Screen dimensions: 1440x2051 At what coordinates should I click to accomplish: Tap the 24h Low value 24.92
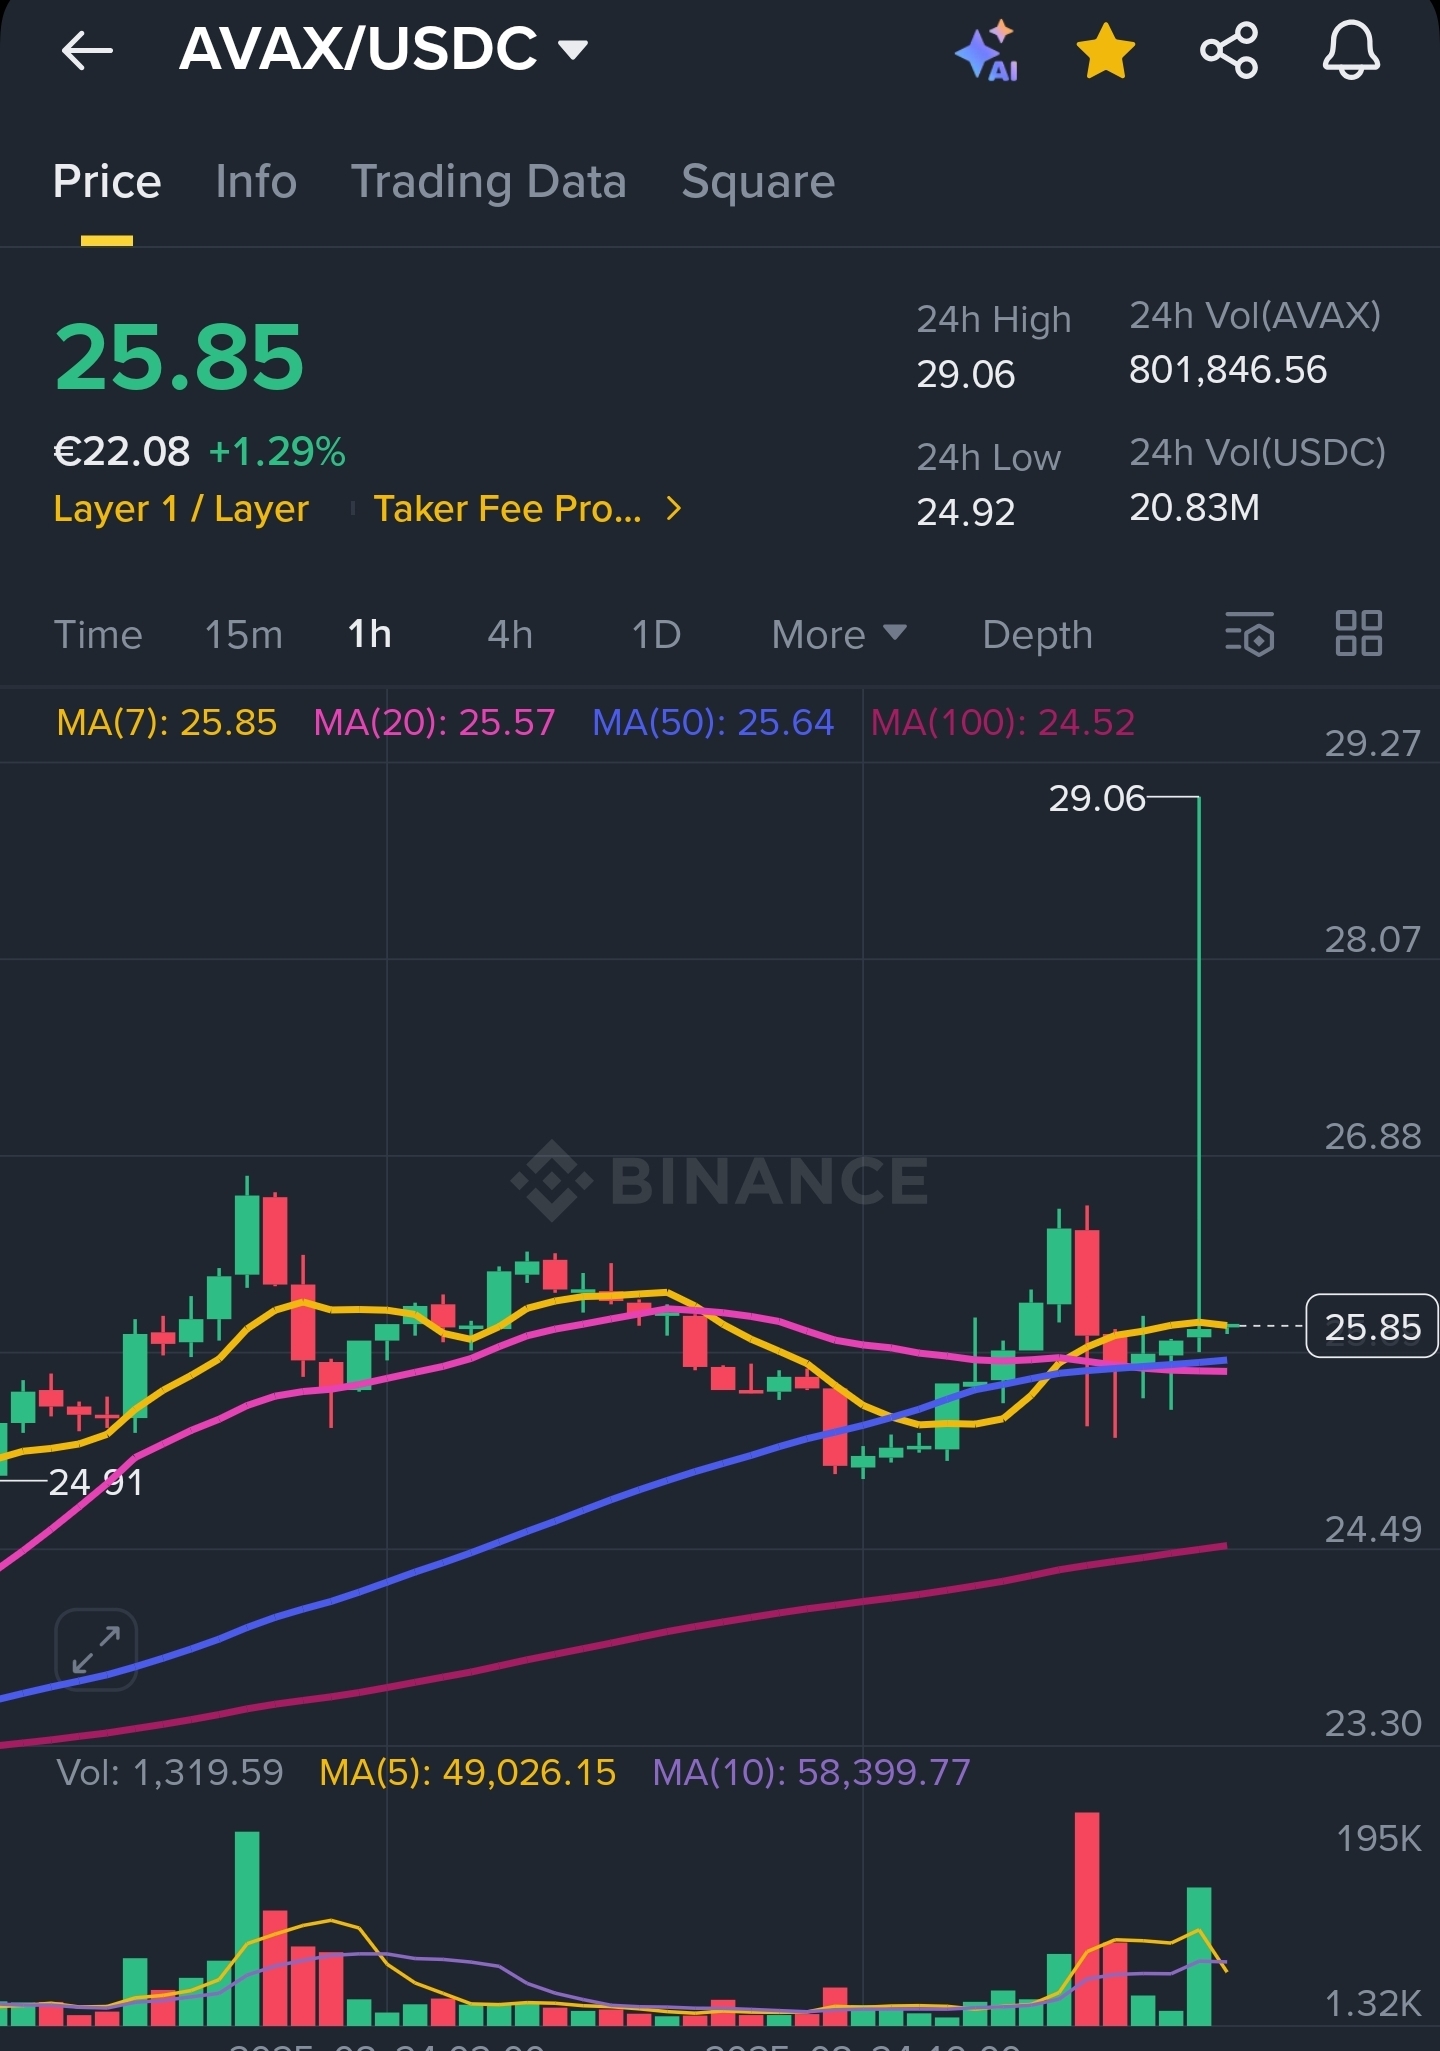966,512
